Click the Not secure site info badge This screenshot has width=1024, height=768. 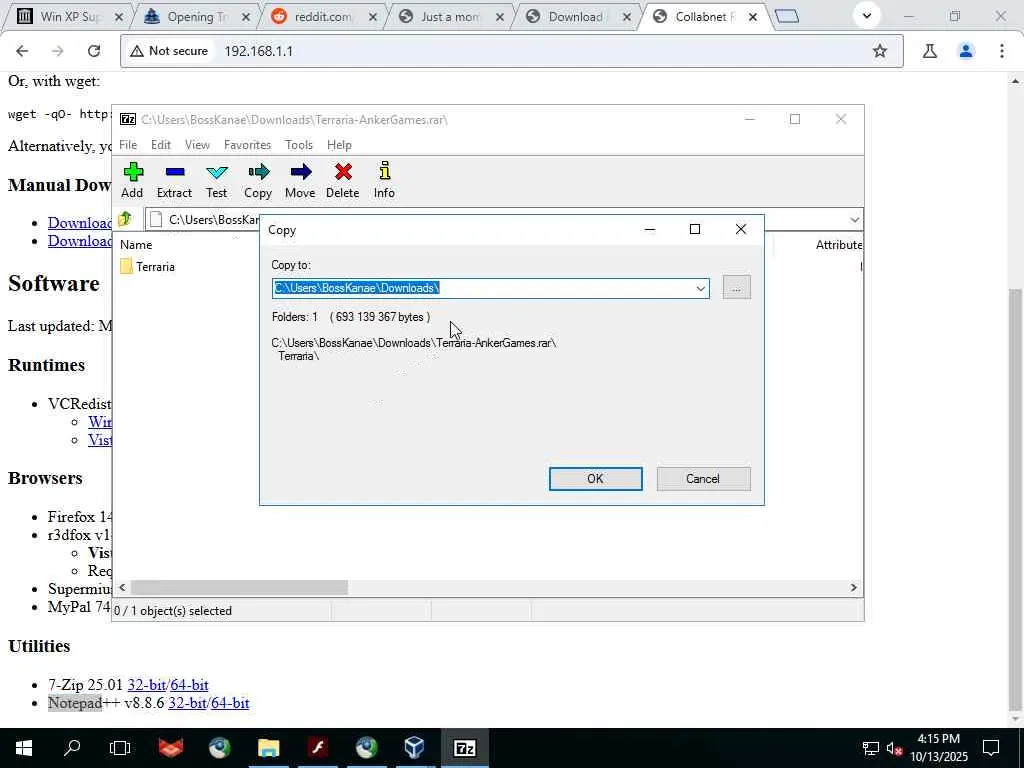pos(169,51)
